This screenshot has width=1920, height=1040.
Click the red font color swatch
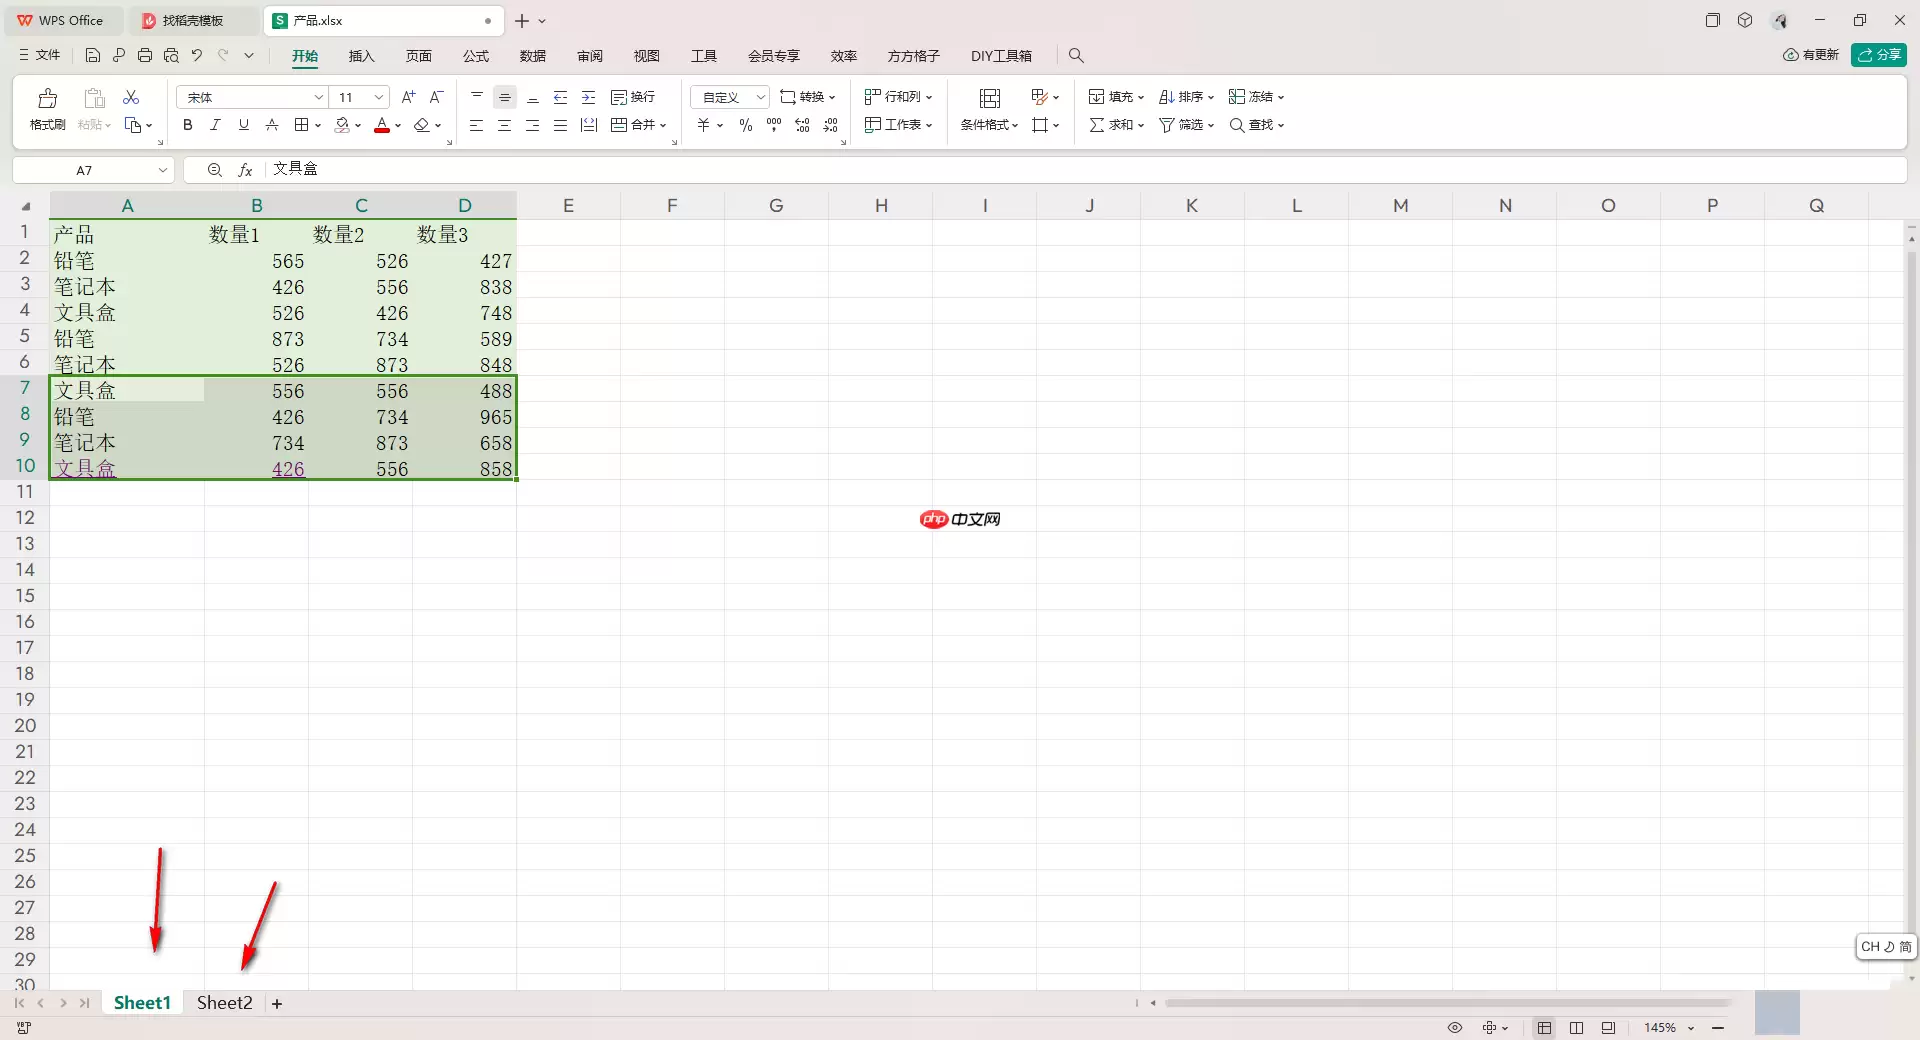(x=381, y=125)
